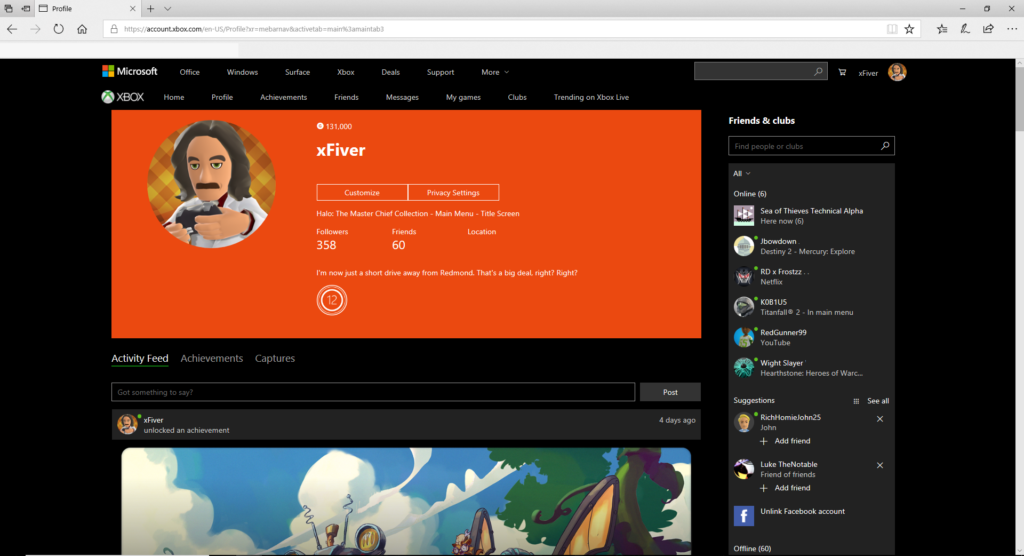This screenshot has width=1024, height=556.
Task: Open the shopping cart icon
Action: pos(842,72)
